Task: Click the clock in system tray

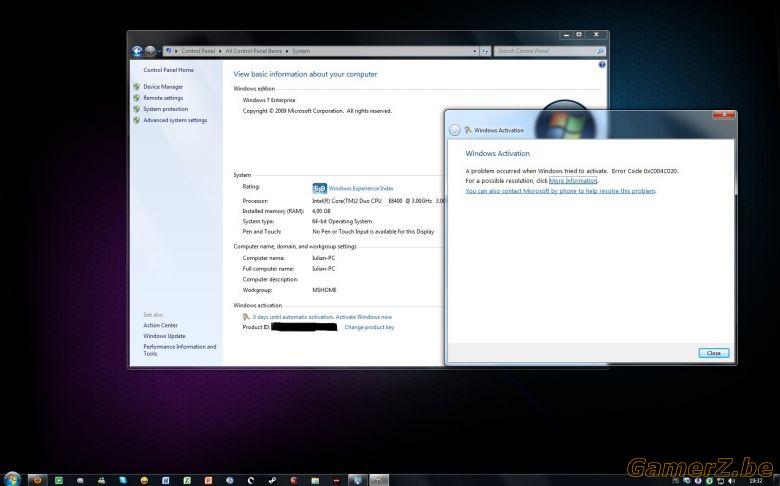Action: tap(756, 481)
